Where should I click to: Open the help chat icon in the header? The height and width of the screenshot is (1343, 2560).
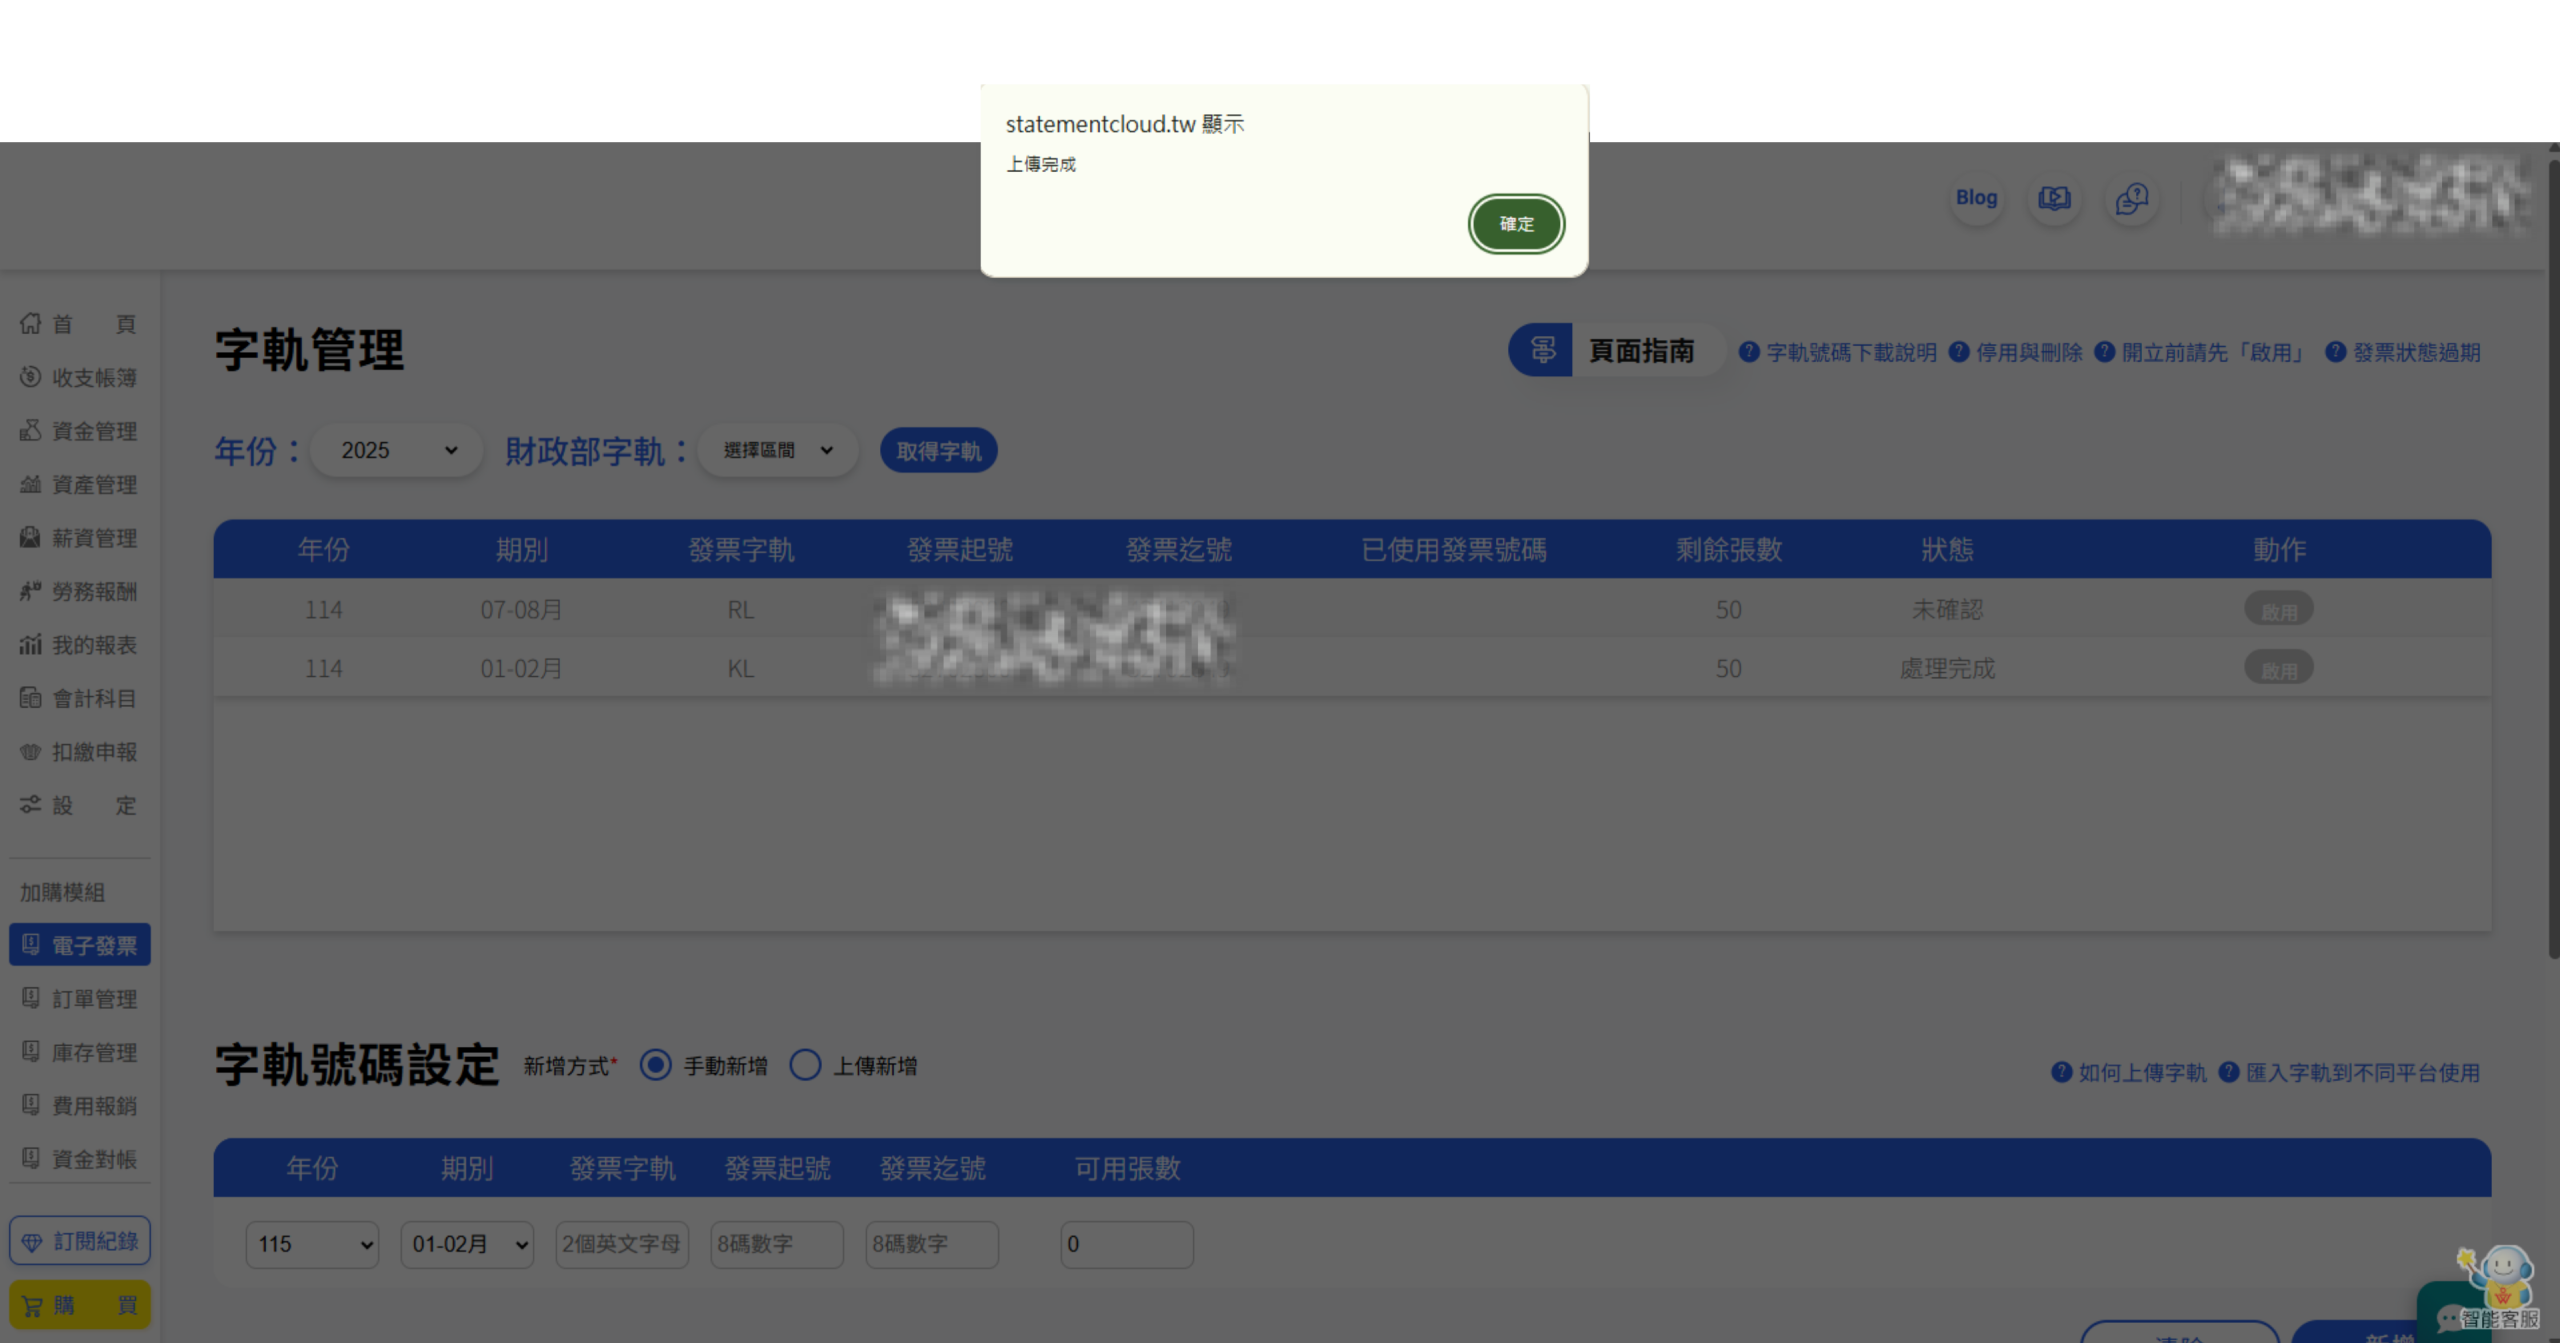pos(2132,198)
